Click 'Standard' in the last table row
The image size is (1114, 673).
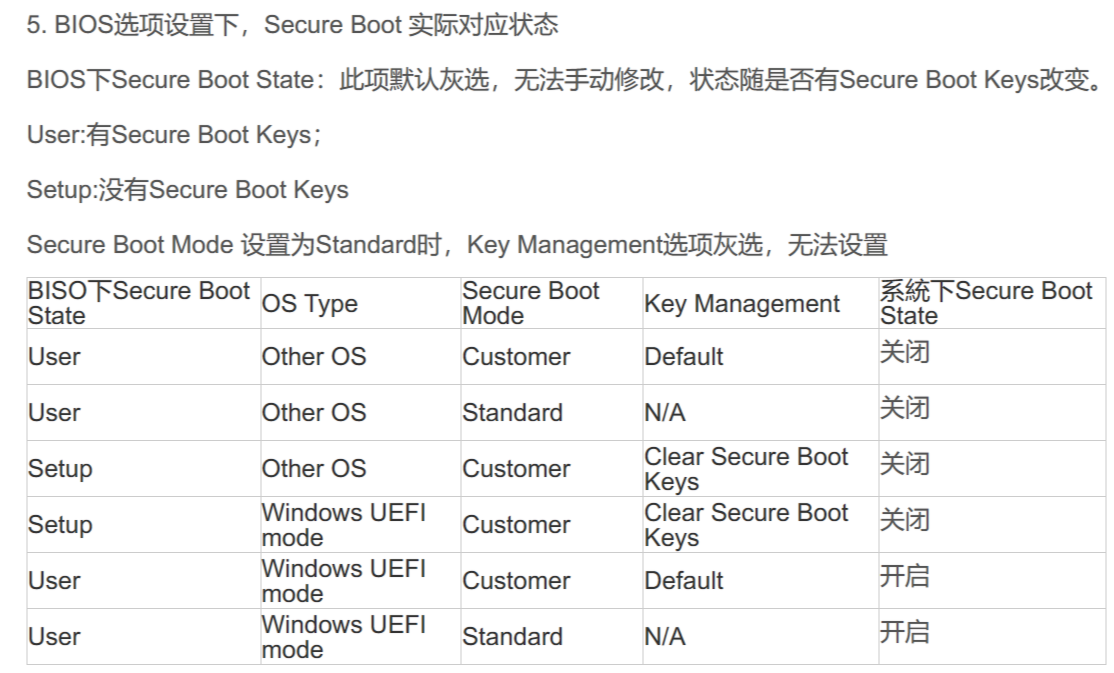click(512, 637)
